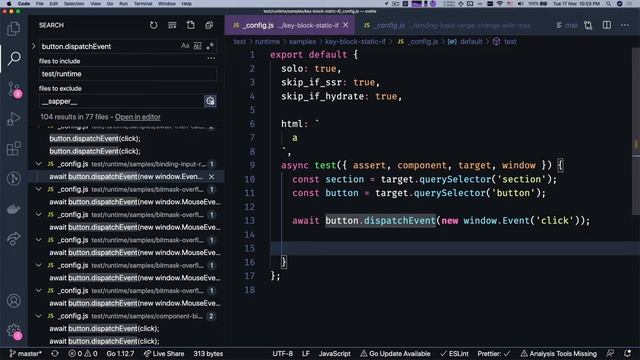Click the Open in editor link
Screen dimensions: 640x360
click(x=138, y=117)
